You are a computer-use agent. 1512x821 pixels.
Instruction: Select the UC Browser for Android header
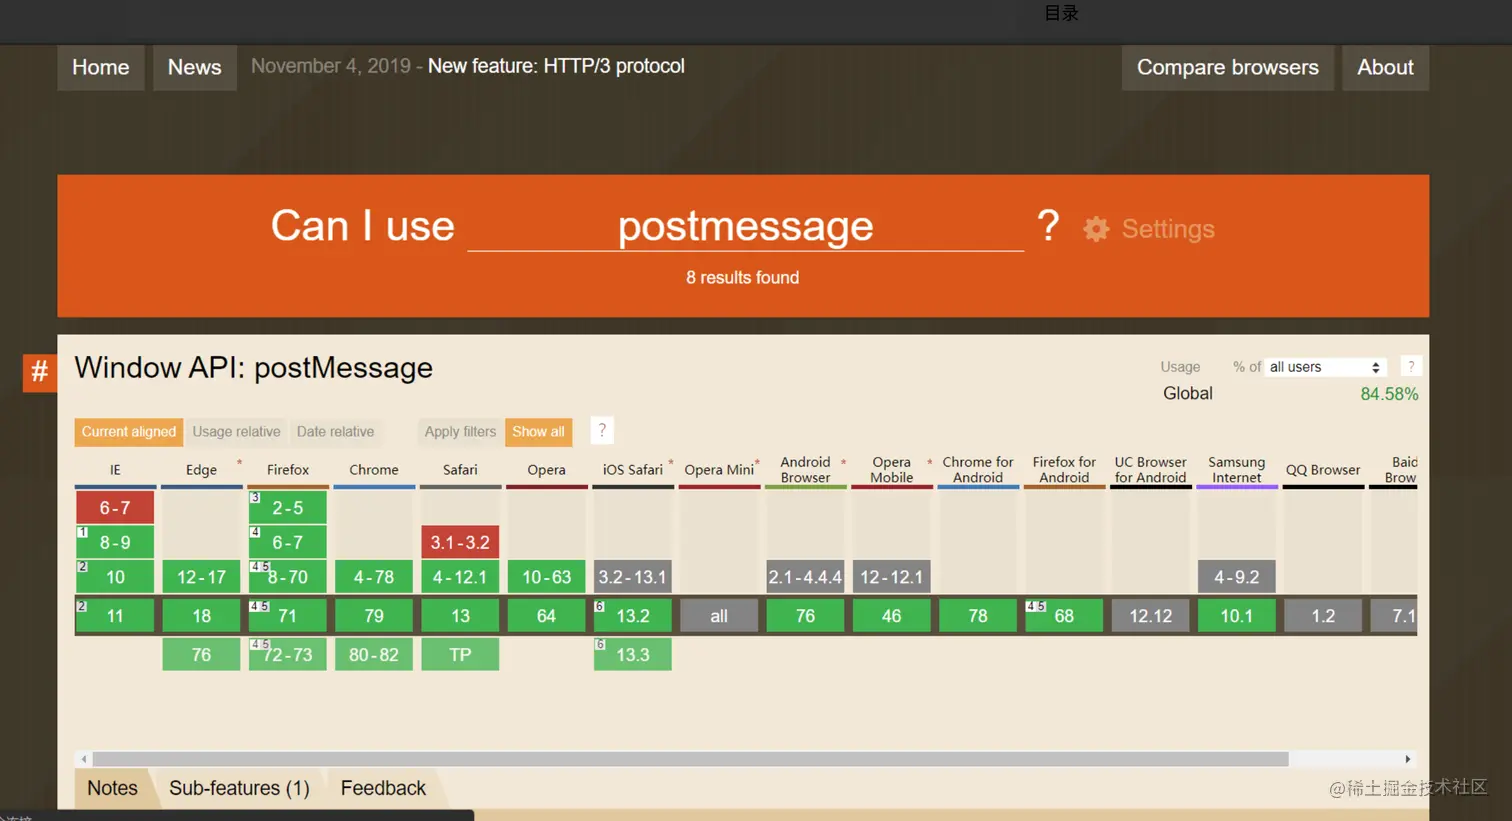pos(1150,470)
